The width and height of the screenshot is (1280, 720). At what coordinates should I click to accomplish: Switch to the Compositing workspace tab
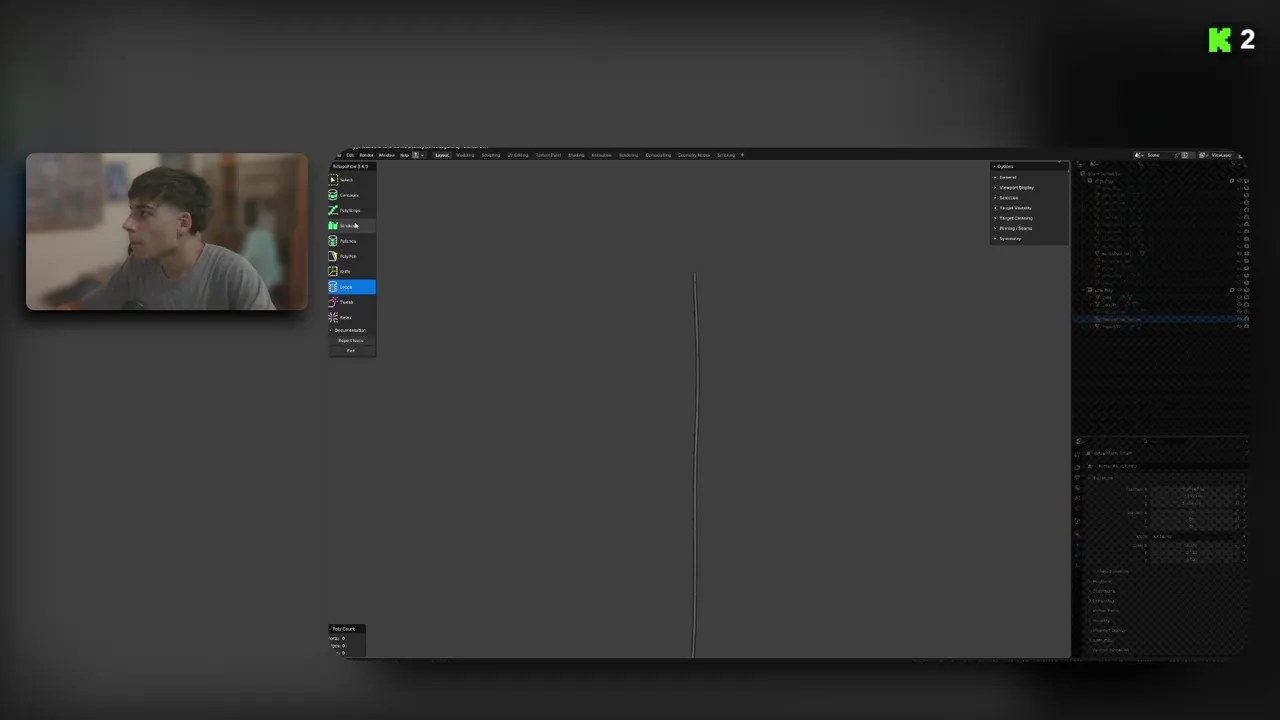(x=658, y=155)
